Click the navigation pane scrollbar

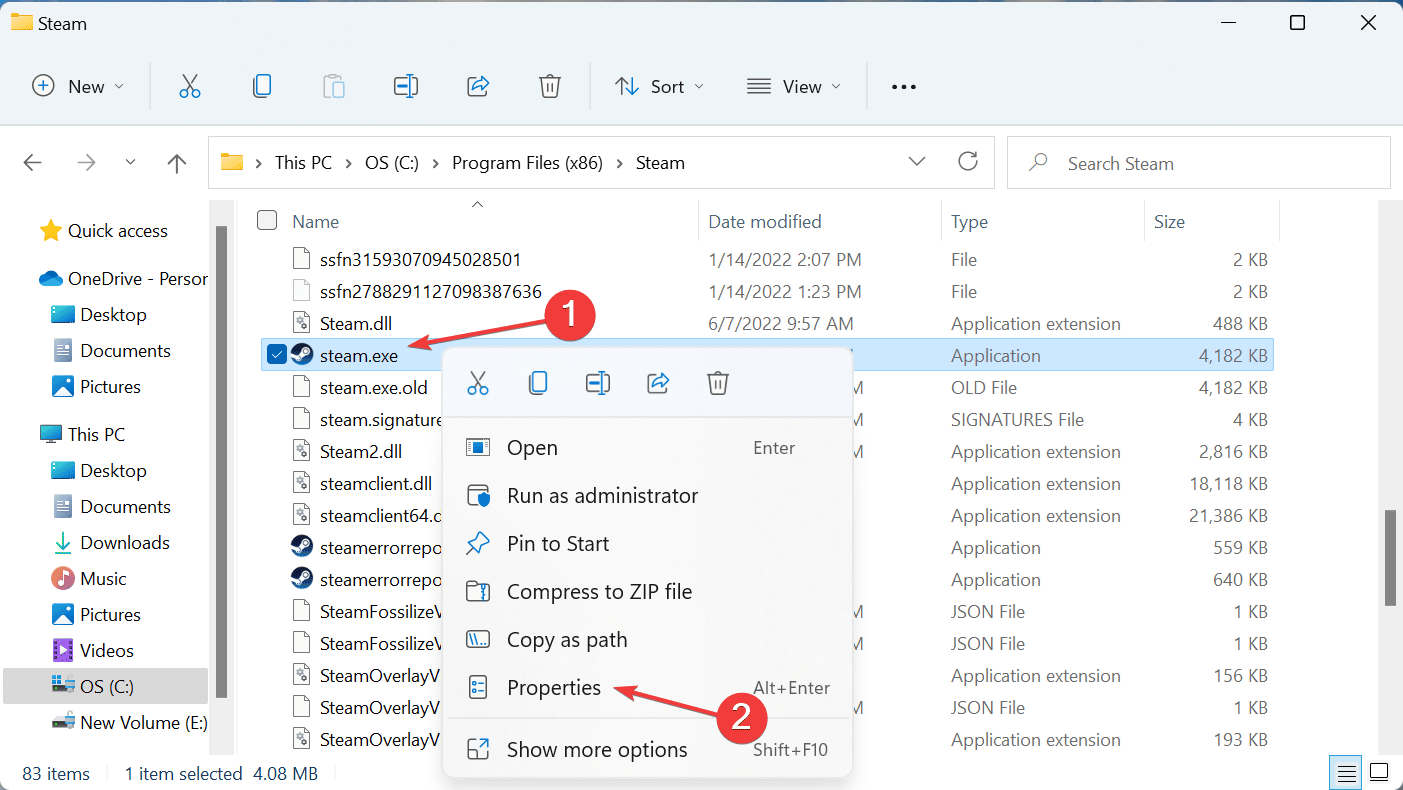tap(221, 460)
